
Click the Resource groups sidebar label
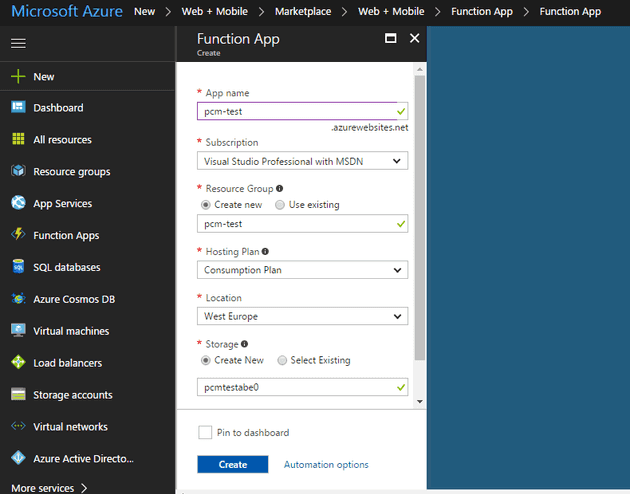[72, 172]
